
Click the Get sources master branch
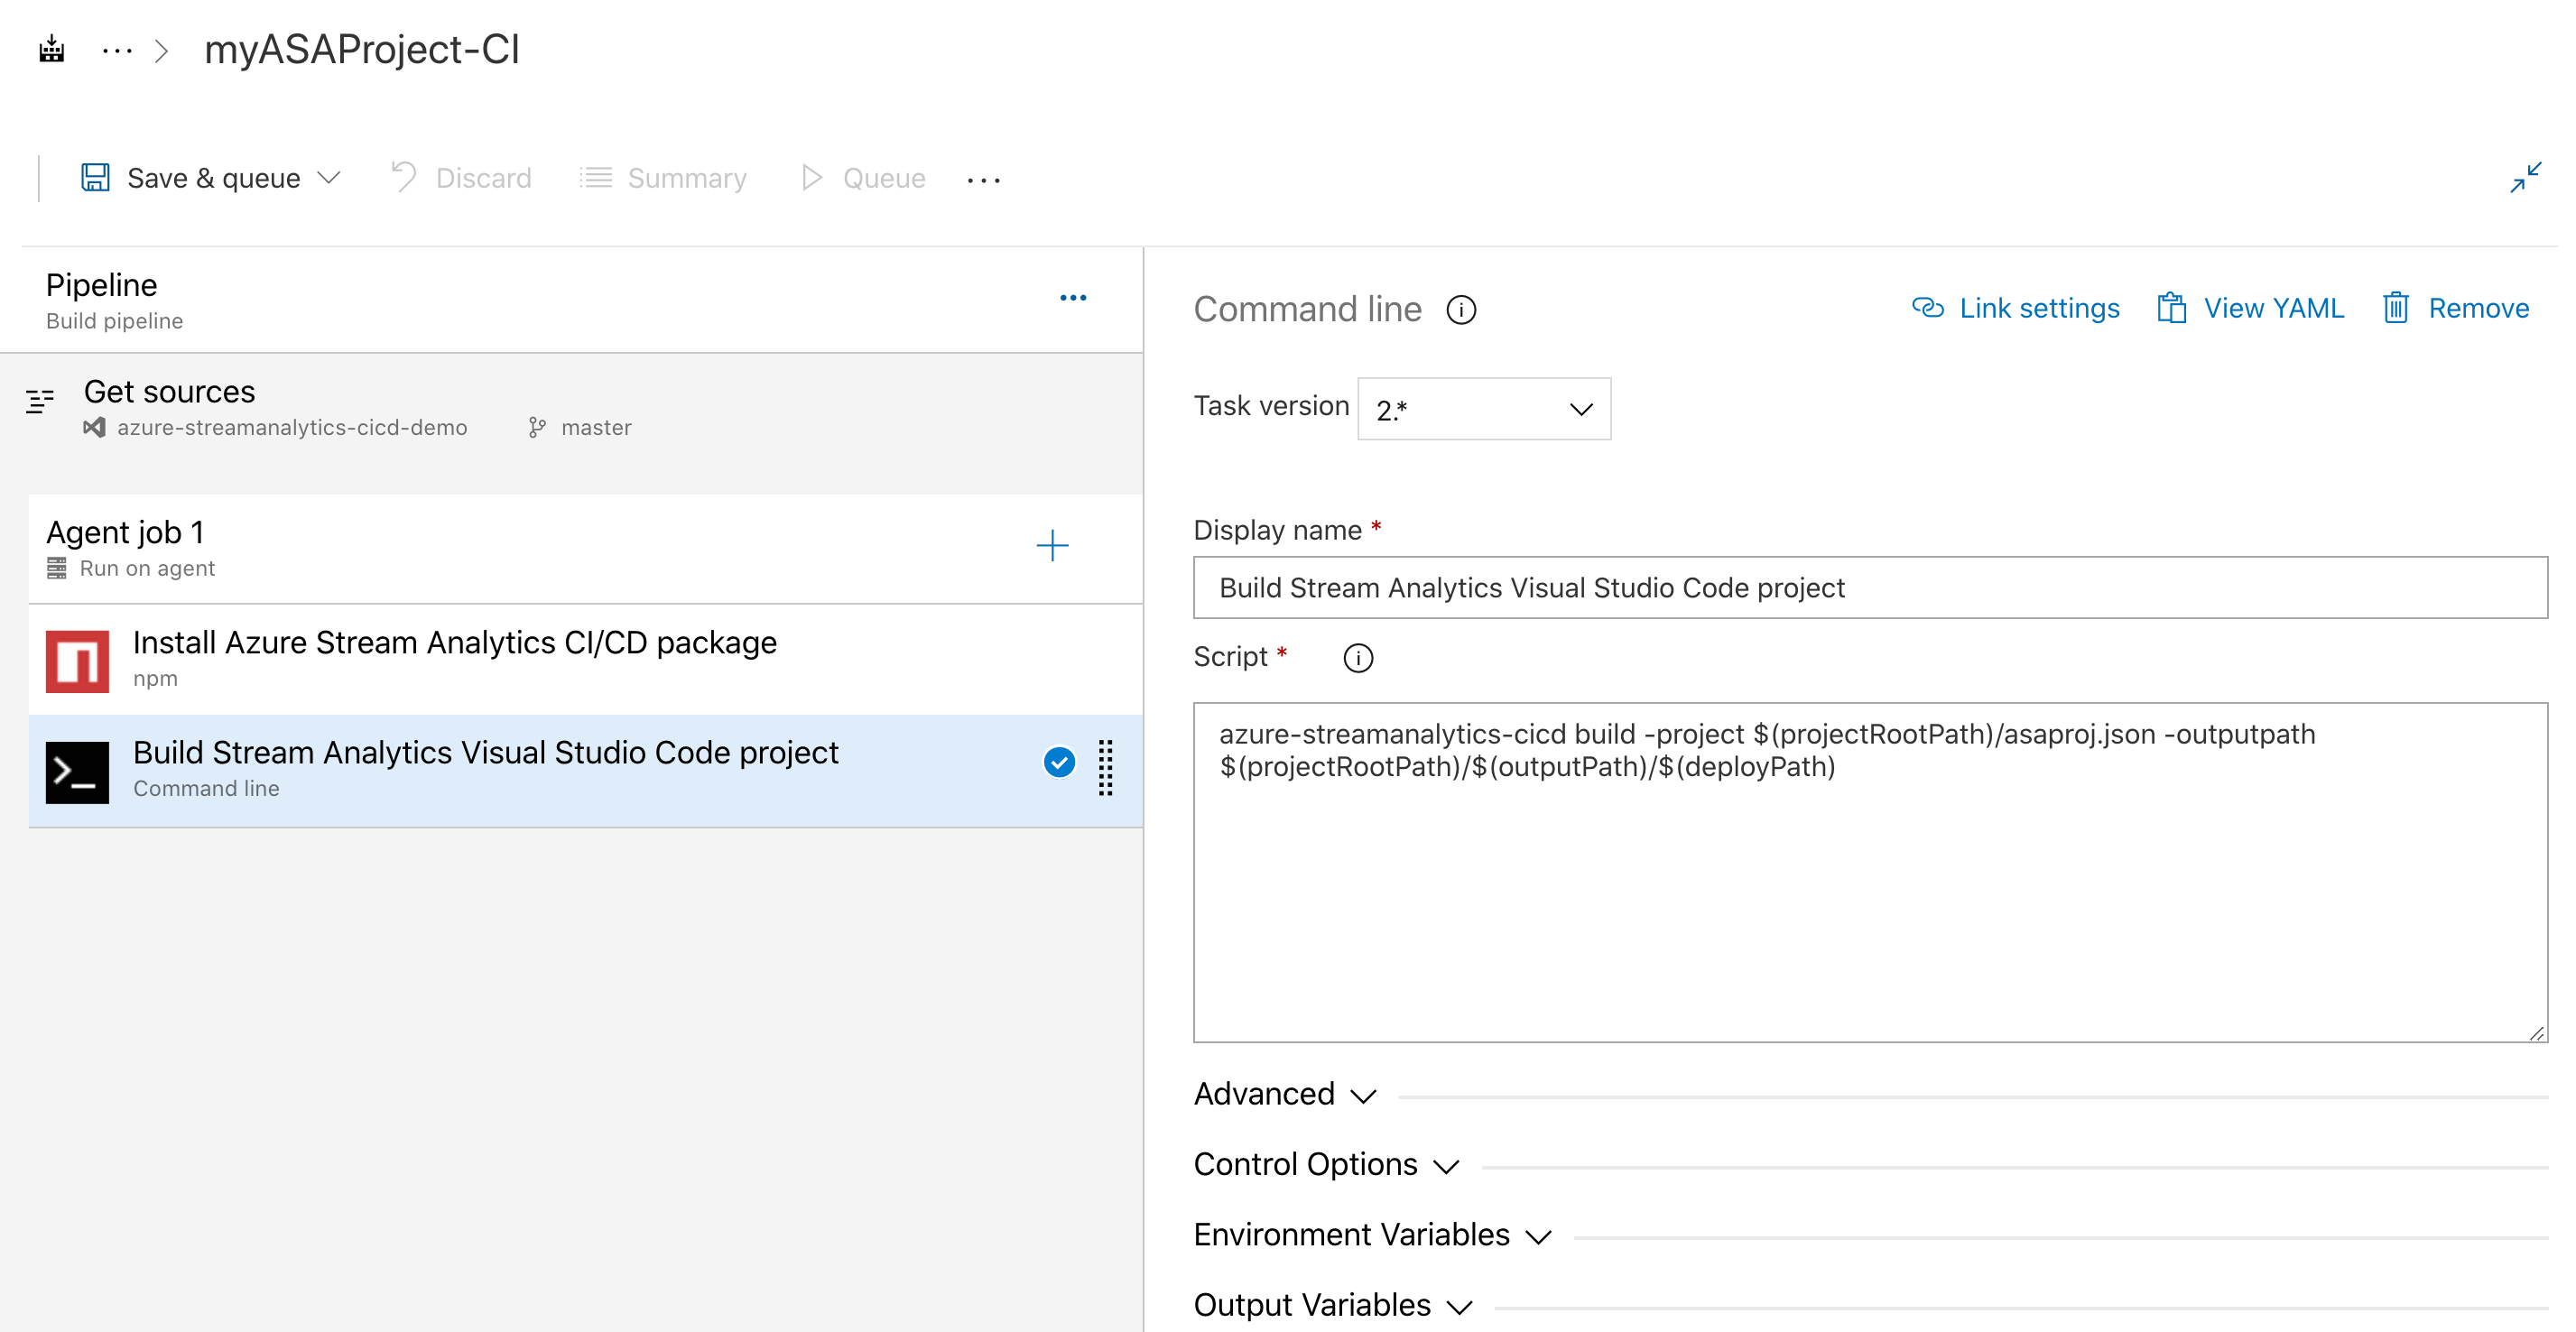[x=597, y=425]
